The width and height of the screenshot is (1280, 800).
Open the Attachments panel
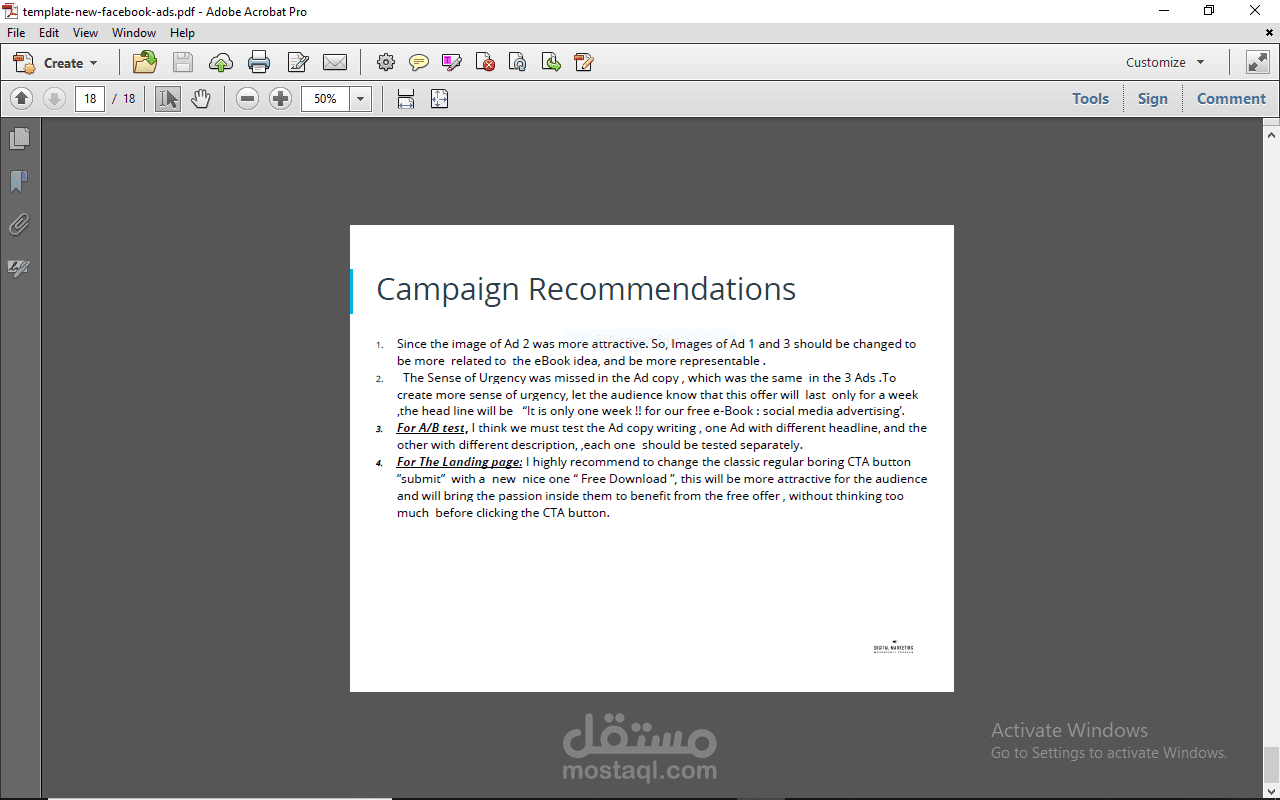click(x=19, y=224)
